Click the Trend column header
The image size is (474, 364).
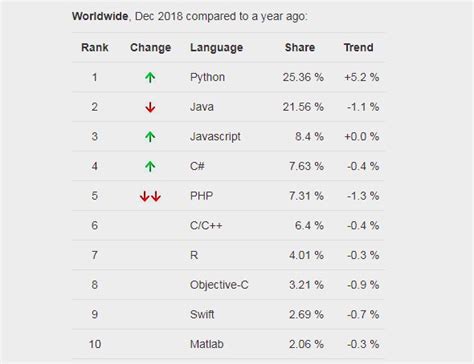coord(358,47)
